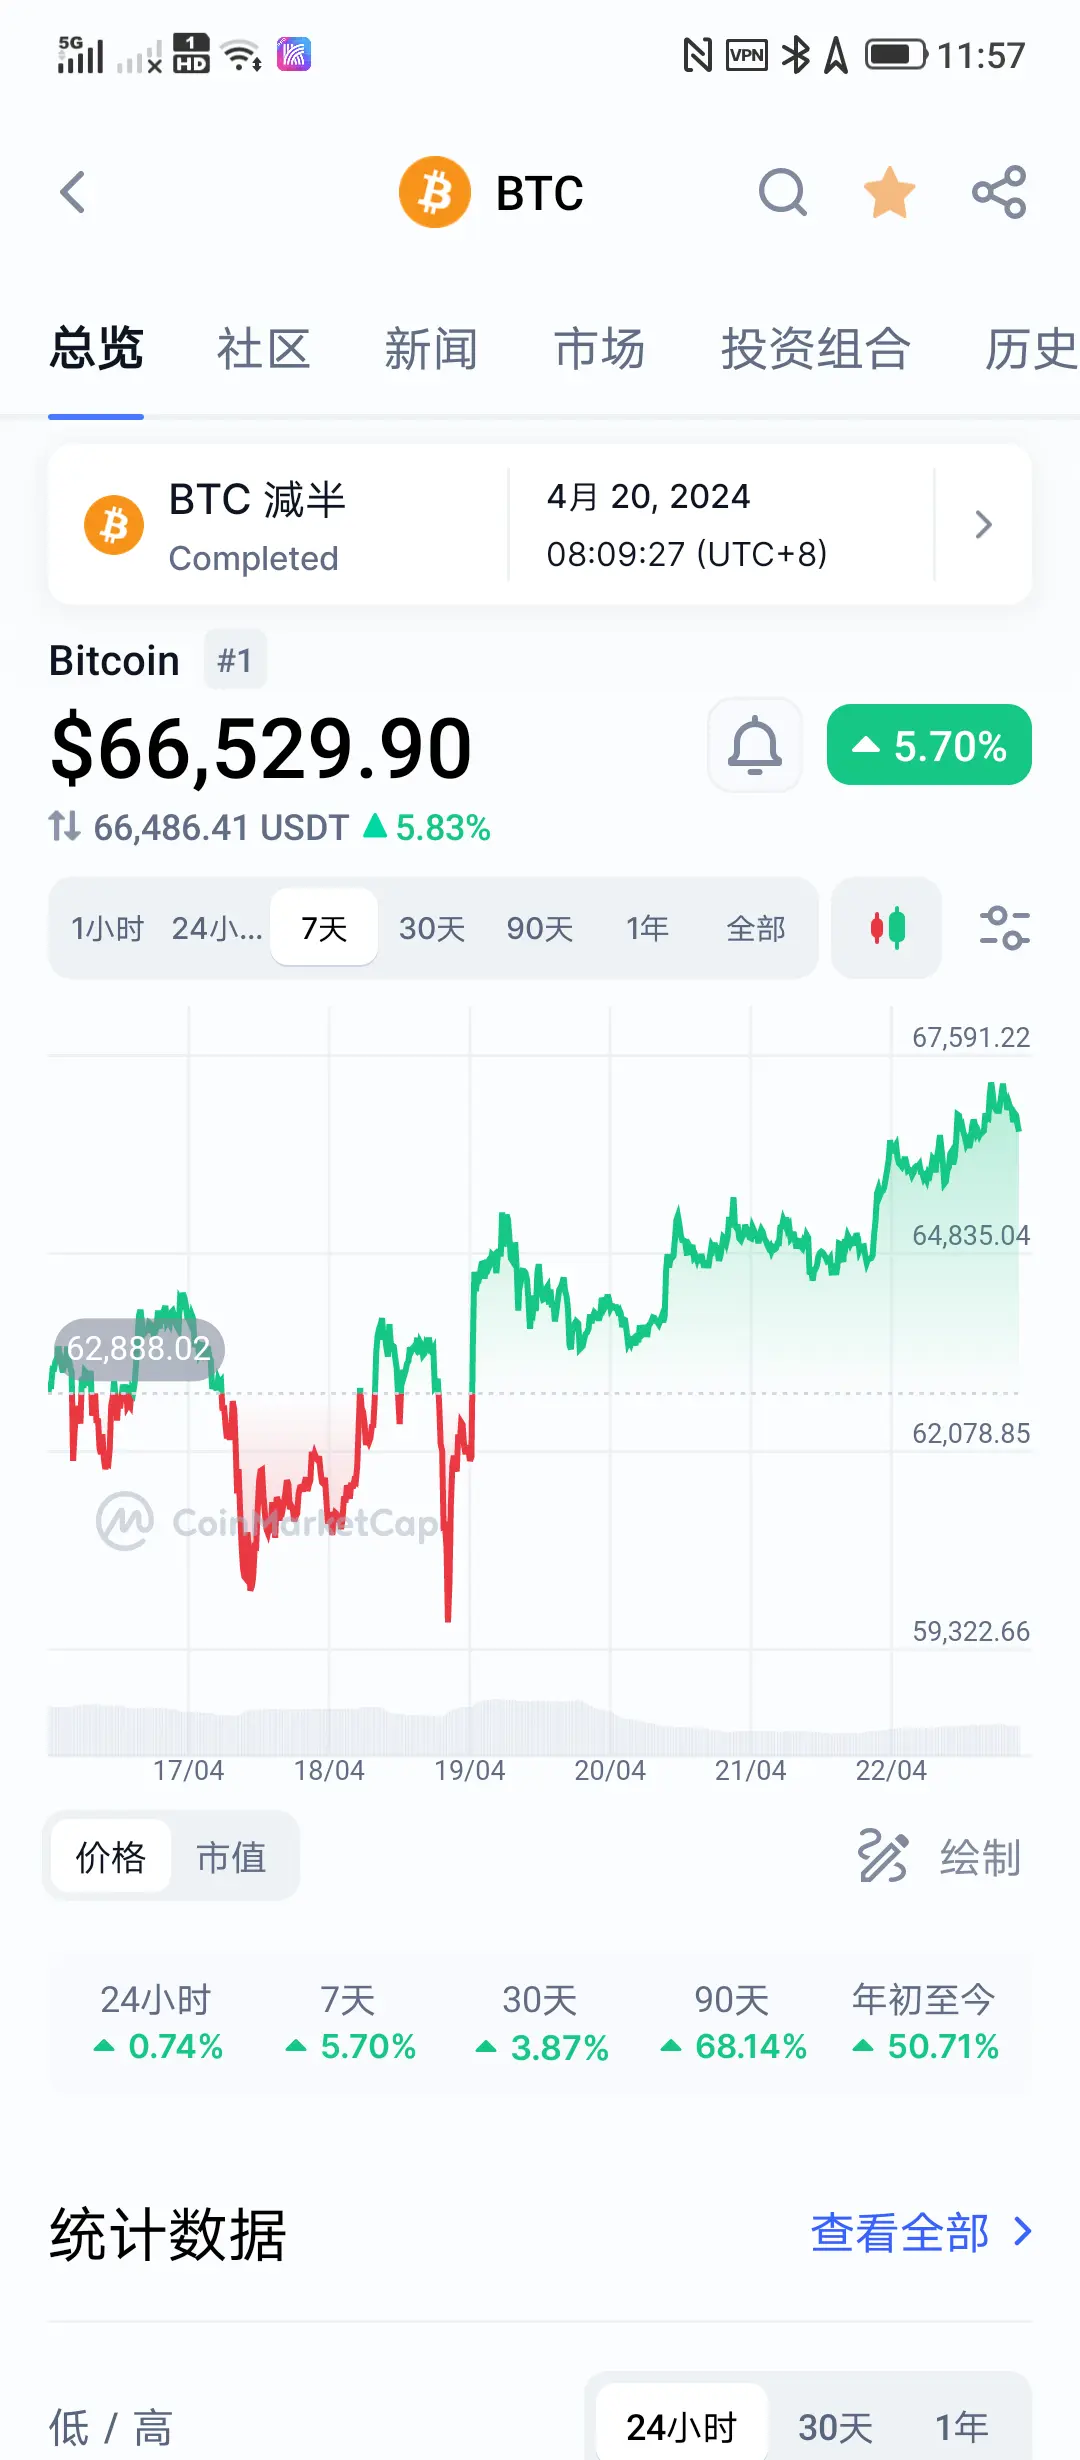Tap the #1 rank badge
The width and height of the screenshot is (1080, 2460).
coord(235,660)
